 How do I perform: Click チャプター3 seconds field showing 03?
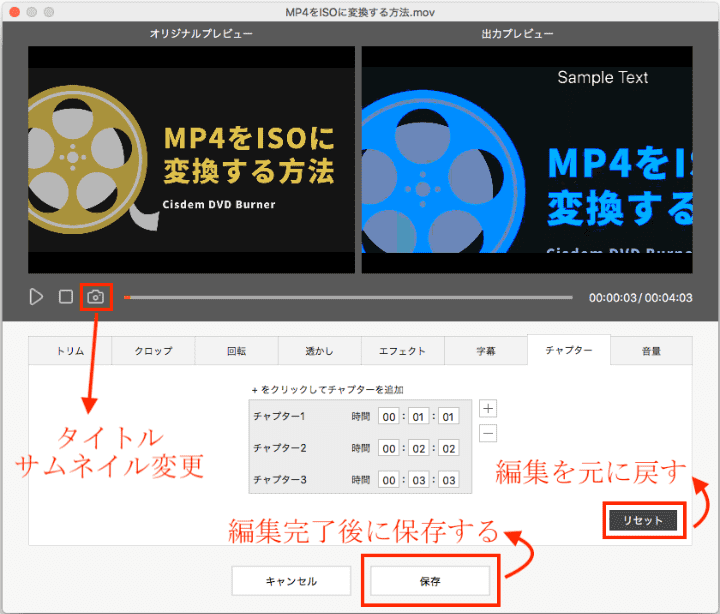point(449,480)
